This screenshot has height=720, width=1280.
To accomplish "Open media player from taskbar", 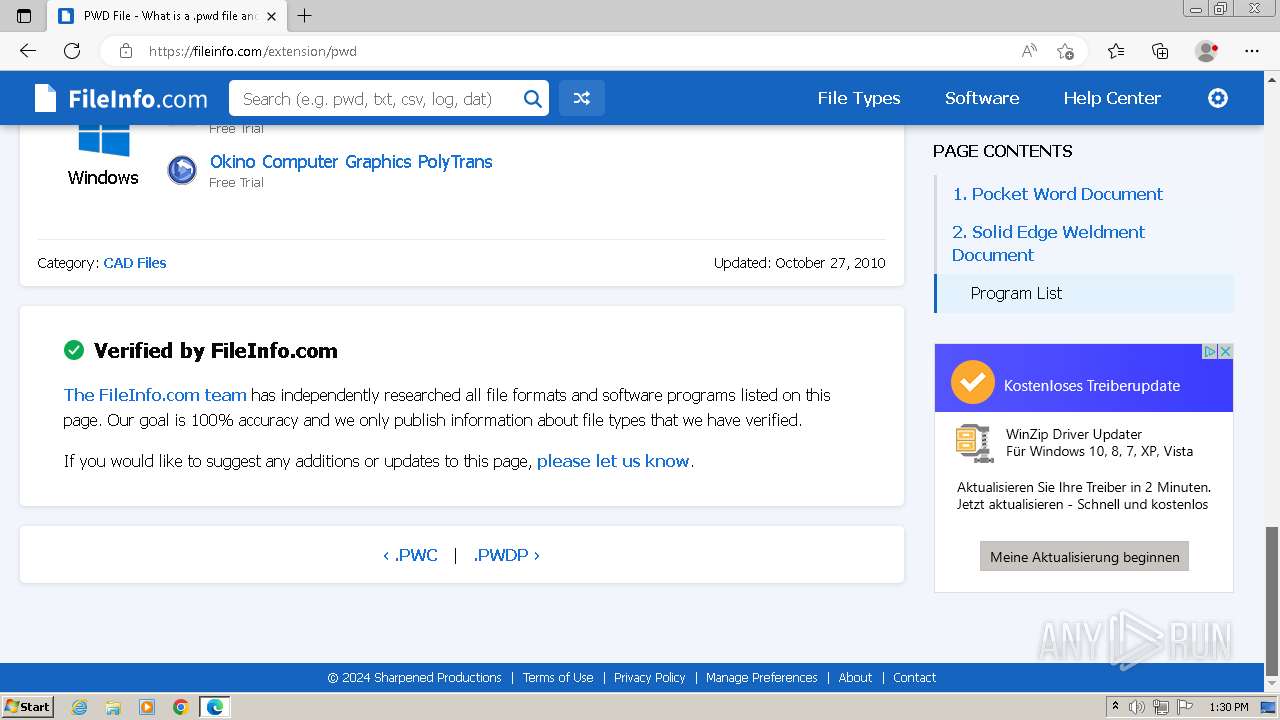I will coord(147,707).
